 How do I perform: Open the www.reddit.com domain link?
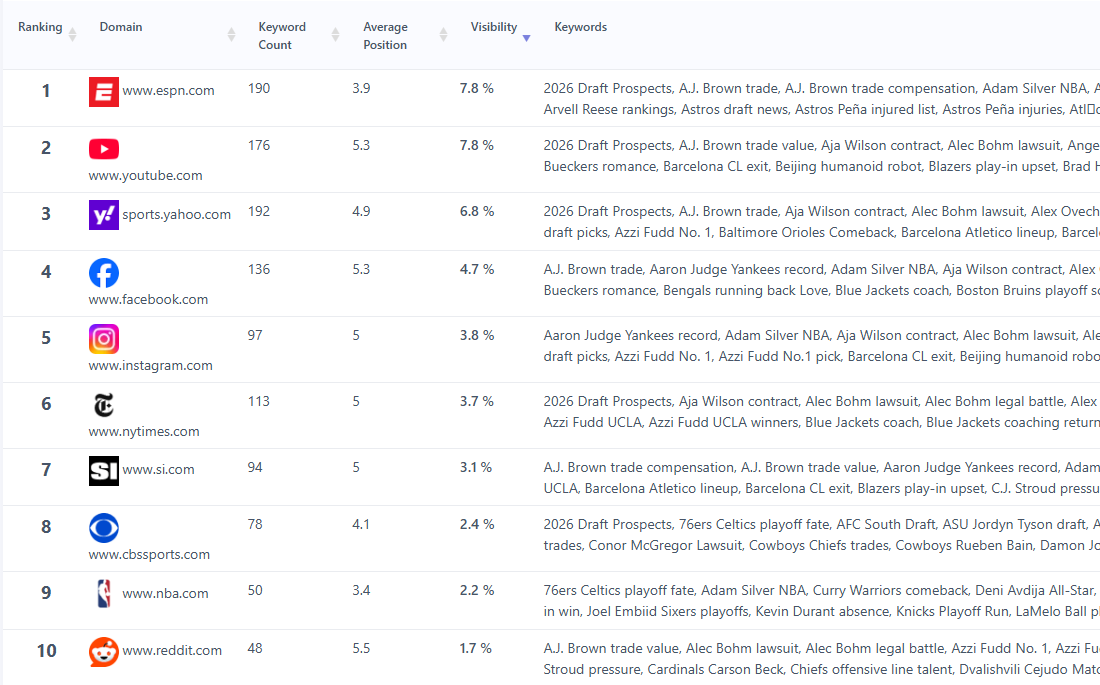172,651
